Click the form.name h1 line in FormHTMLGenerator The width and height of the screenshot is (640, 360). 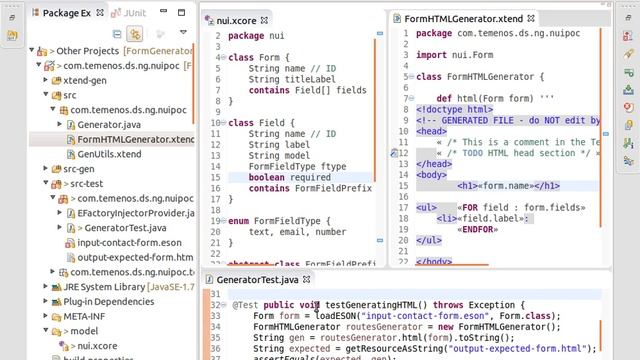click(x=508, y=186)
